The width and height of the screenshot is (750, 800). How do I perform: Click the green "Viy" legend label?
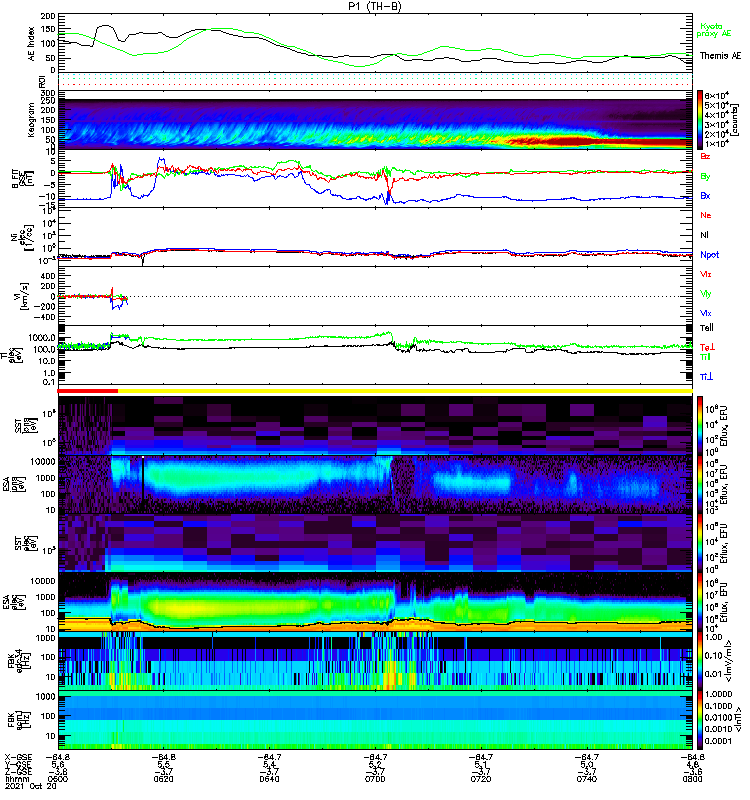pyautogui.click(x=705, y=294)
